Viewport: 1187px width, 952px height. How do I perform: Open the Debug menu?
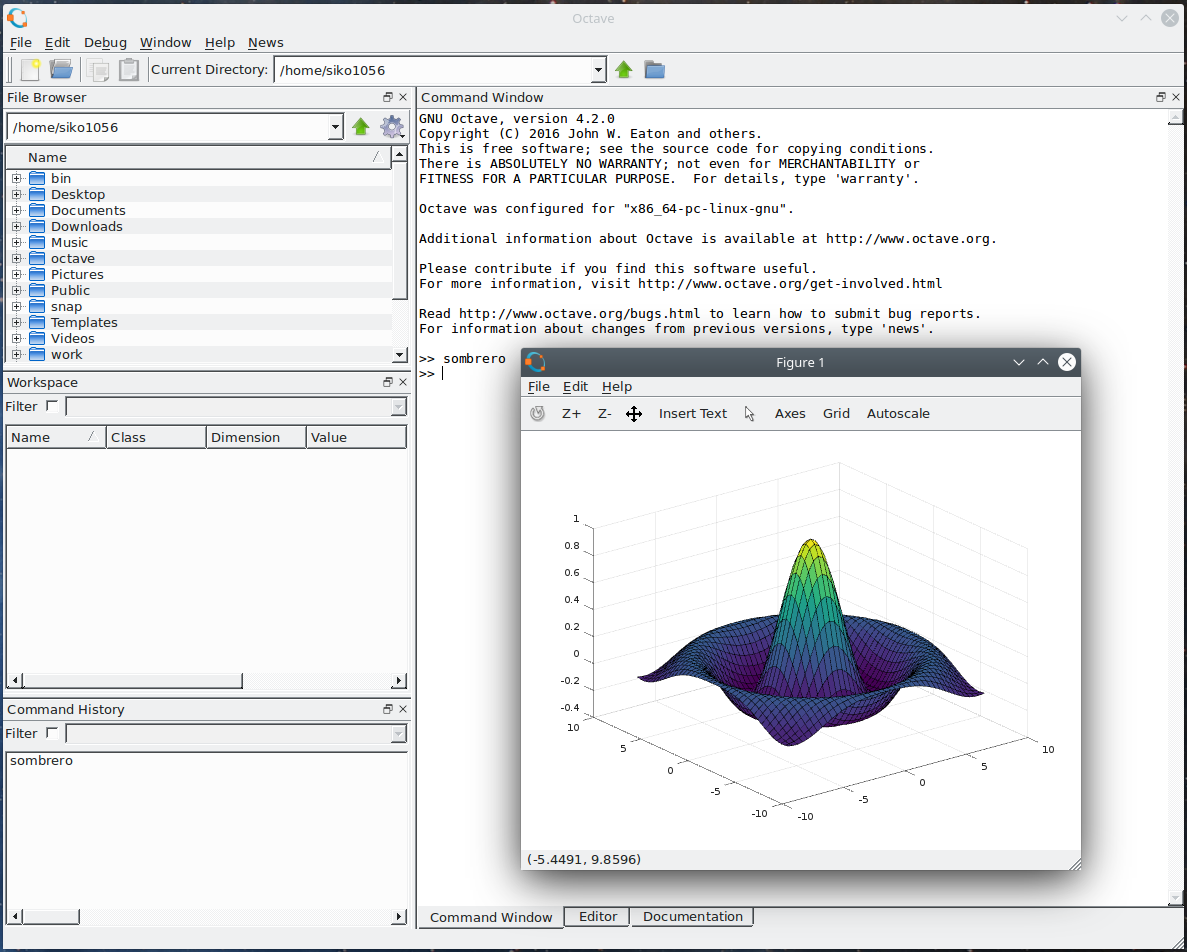(105, 42)
